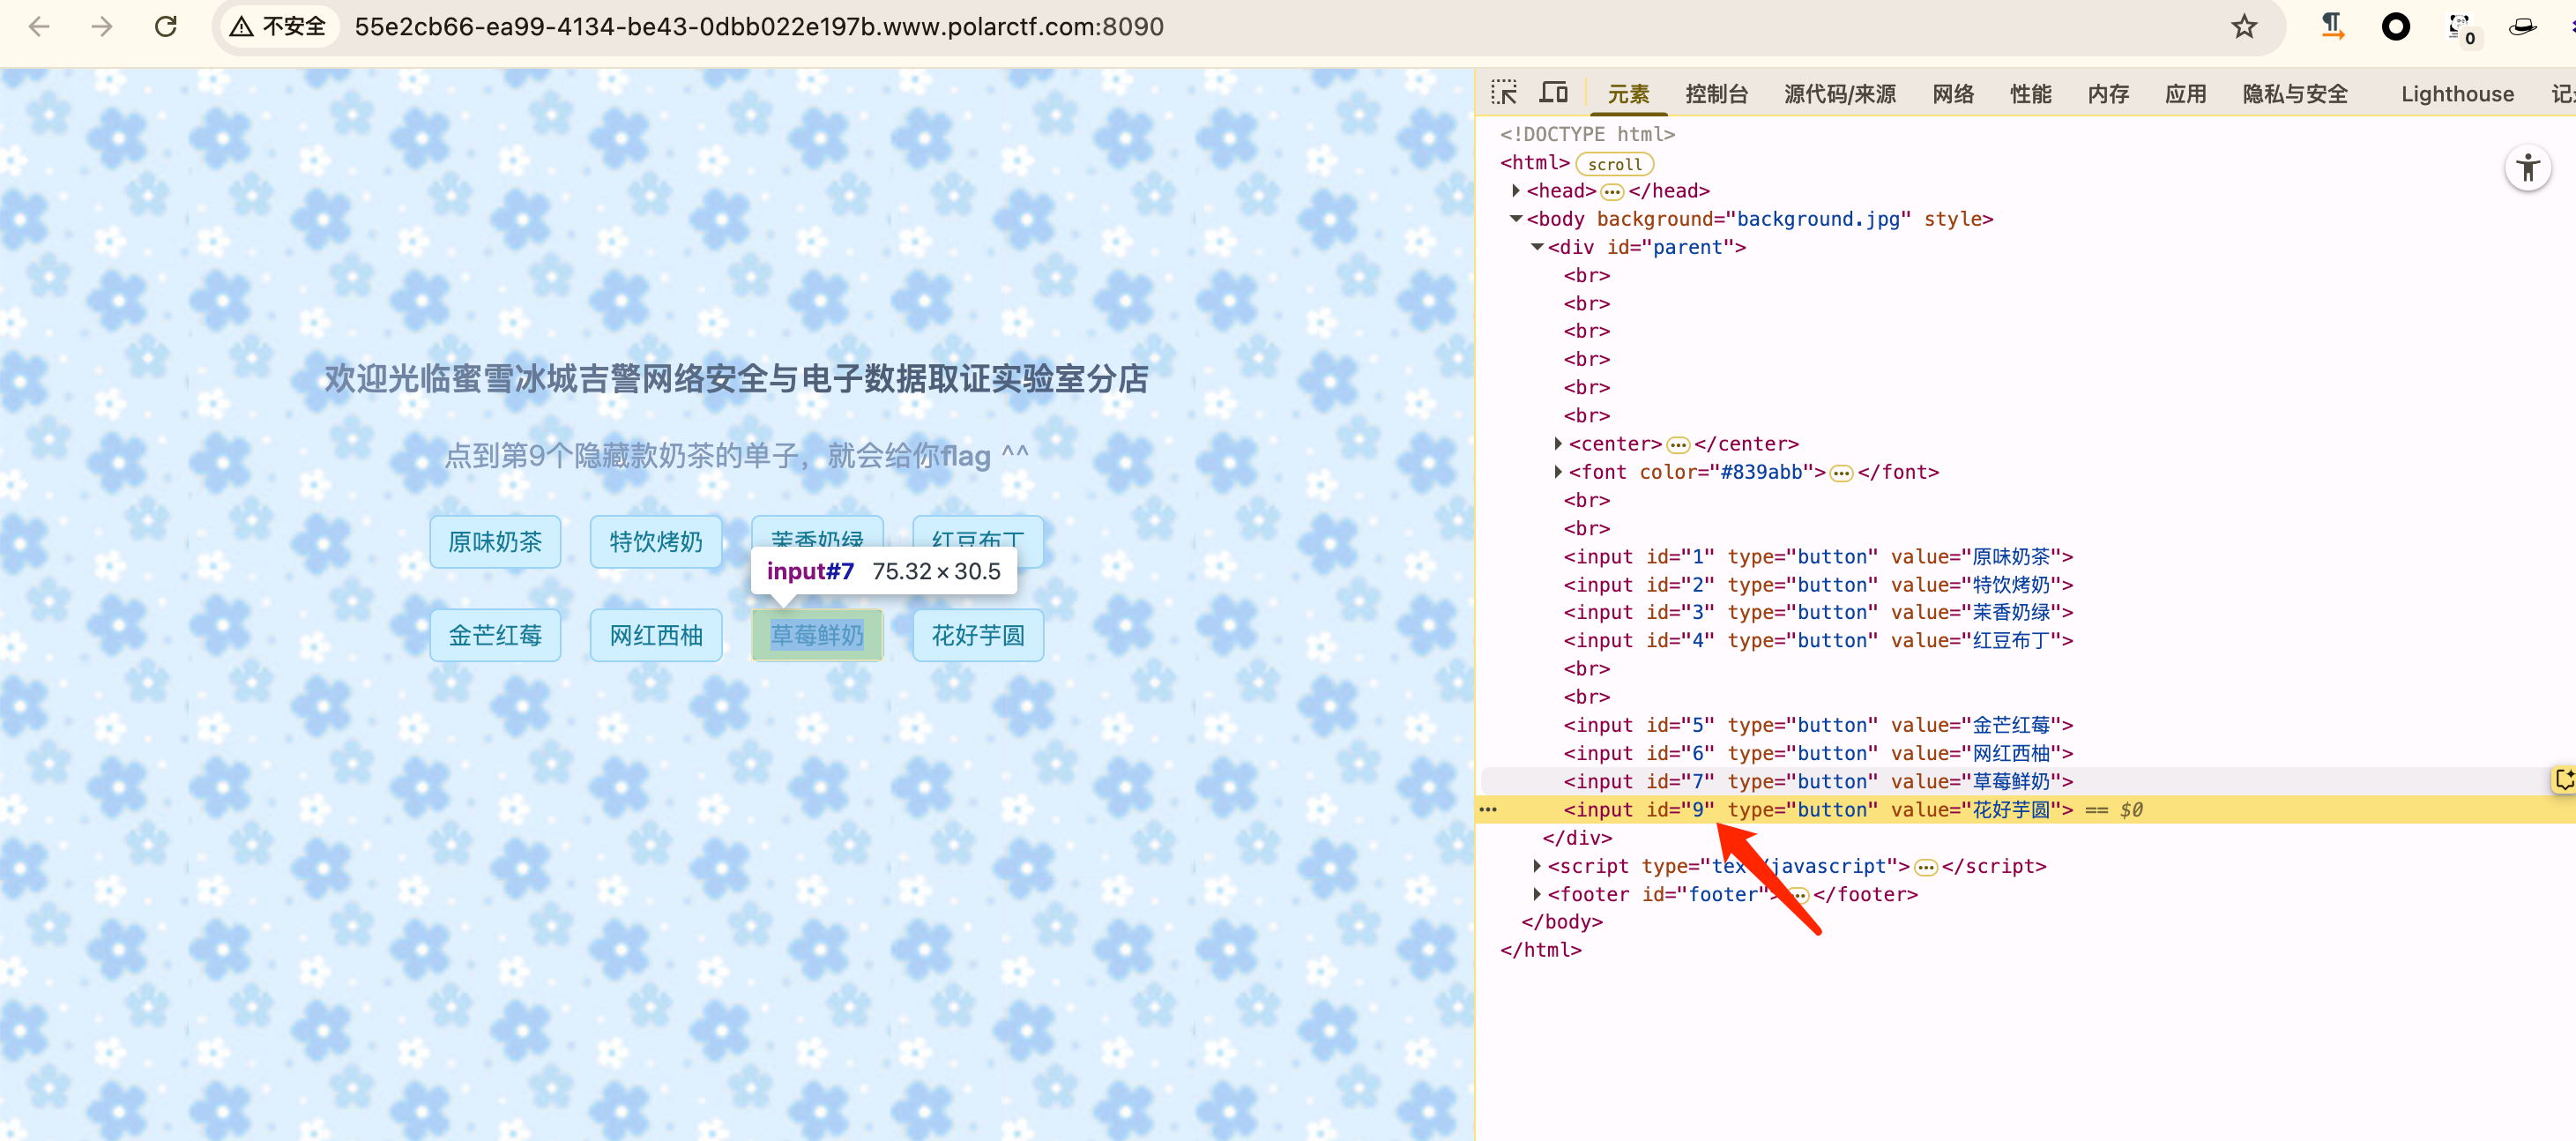Image resolution: width=2576 pixels, height=1141 pixels.
Task: Expand the head element node
Action: point(1516,190)
